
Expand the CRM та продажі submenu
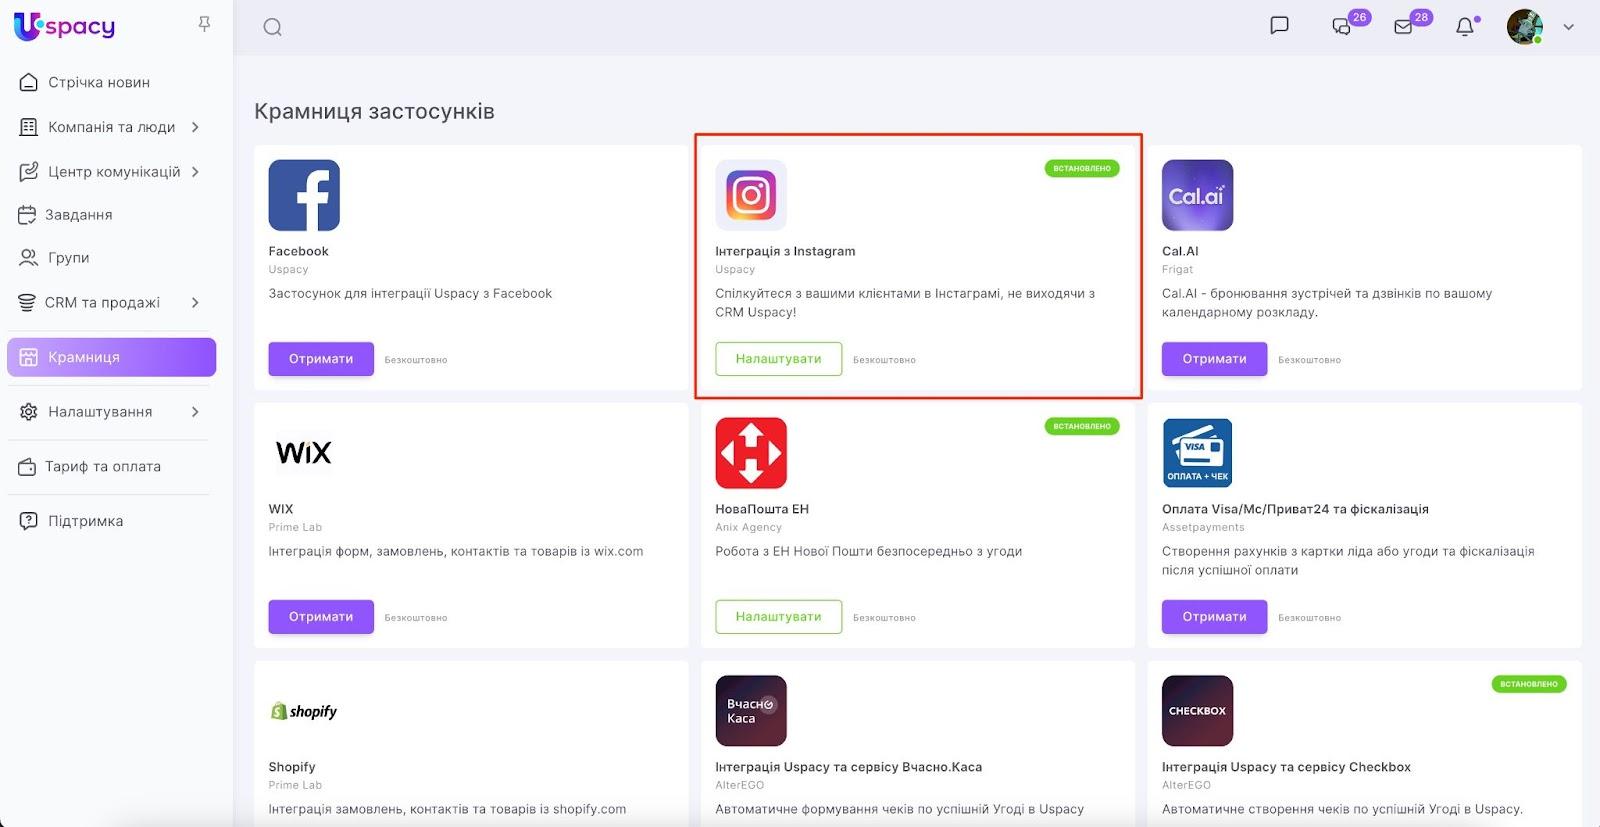click(195, 302)
